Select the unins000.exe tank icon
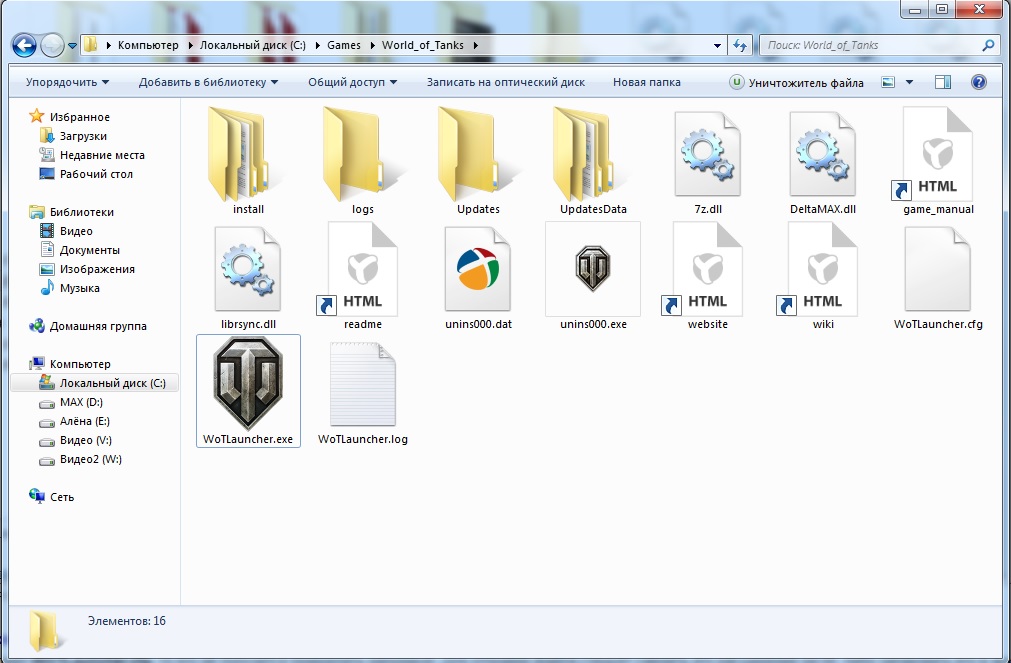This screenshot has height=663, width=1011. (x=592, y=268)
